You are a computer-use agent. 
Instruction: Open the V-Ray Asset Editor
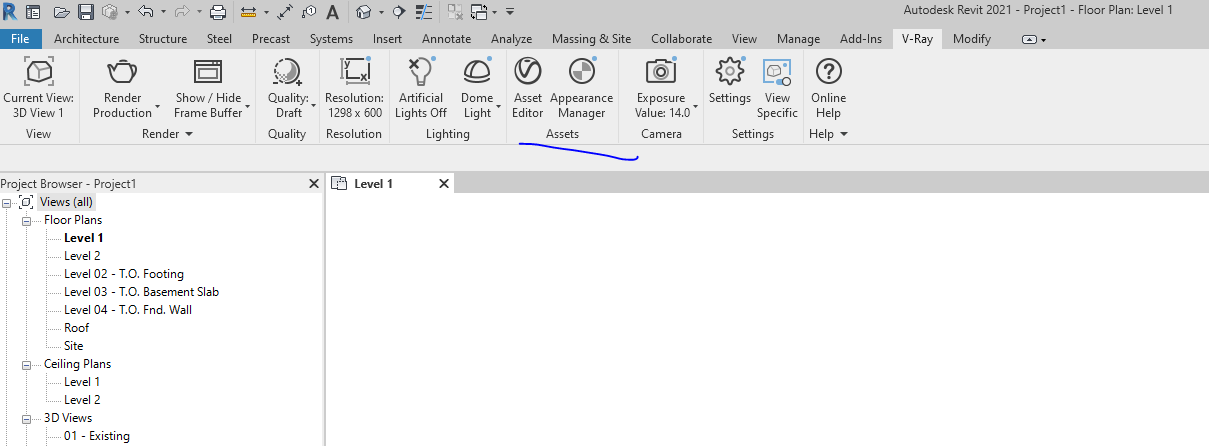[x=527, y=88]
